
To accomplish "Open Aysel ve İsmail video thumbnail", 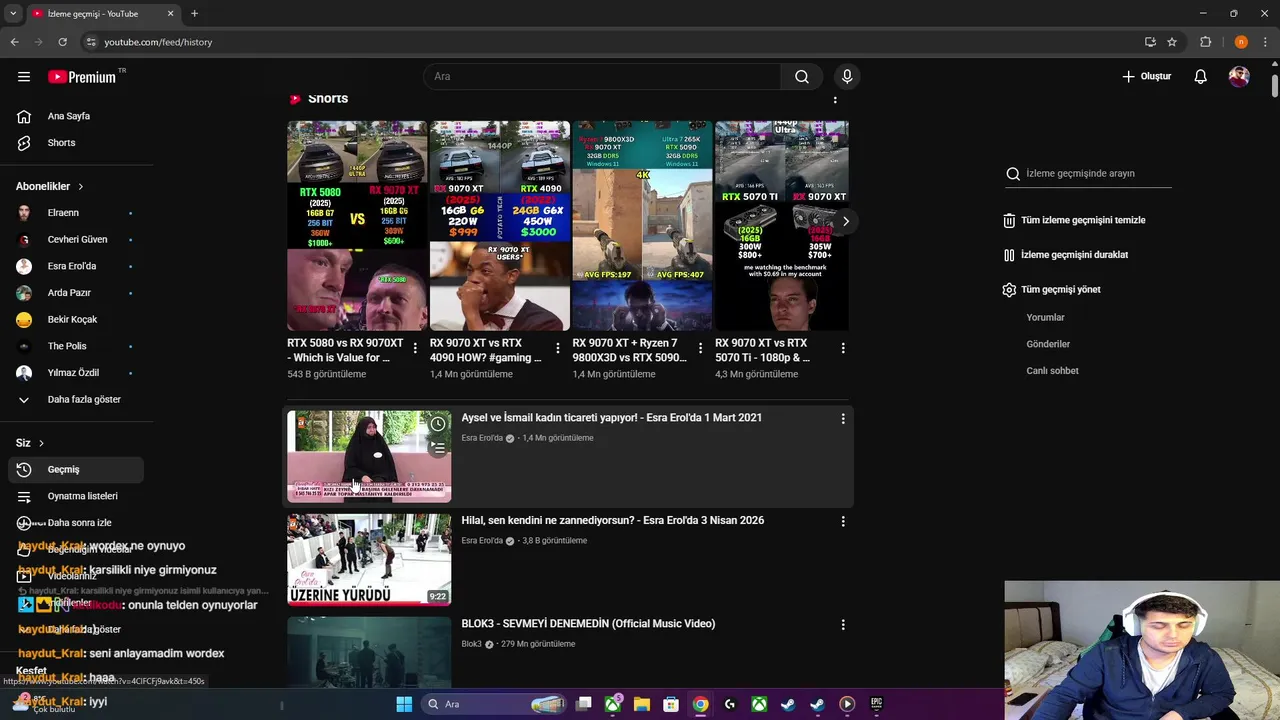I will tap(369, 457).
